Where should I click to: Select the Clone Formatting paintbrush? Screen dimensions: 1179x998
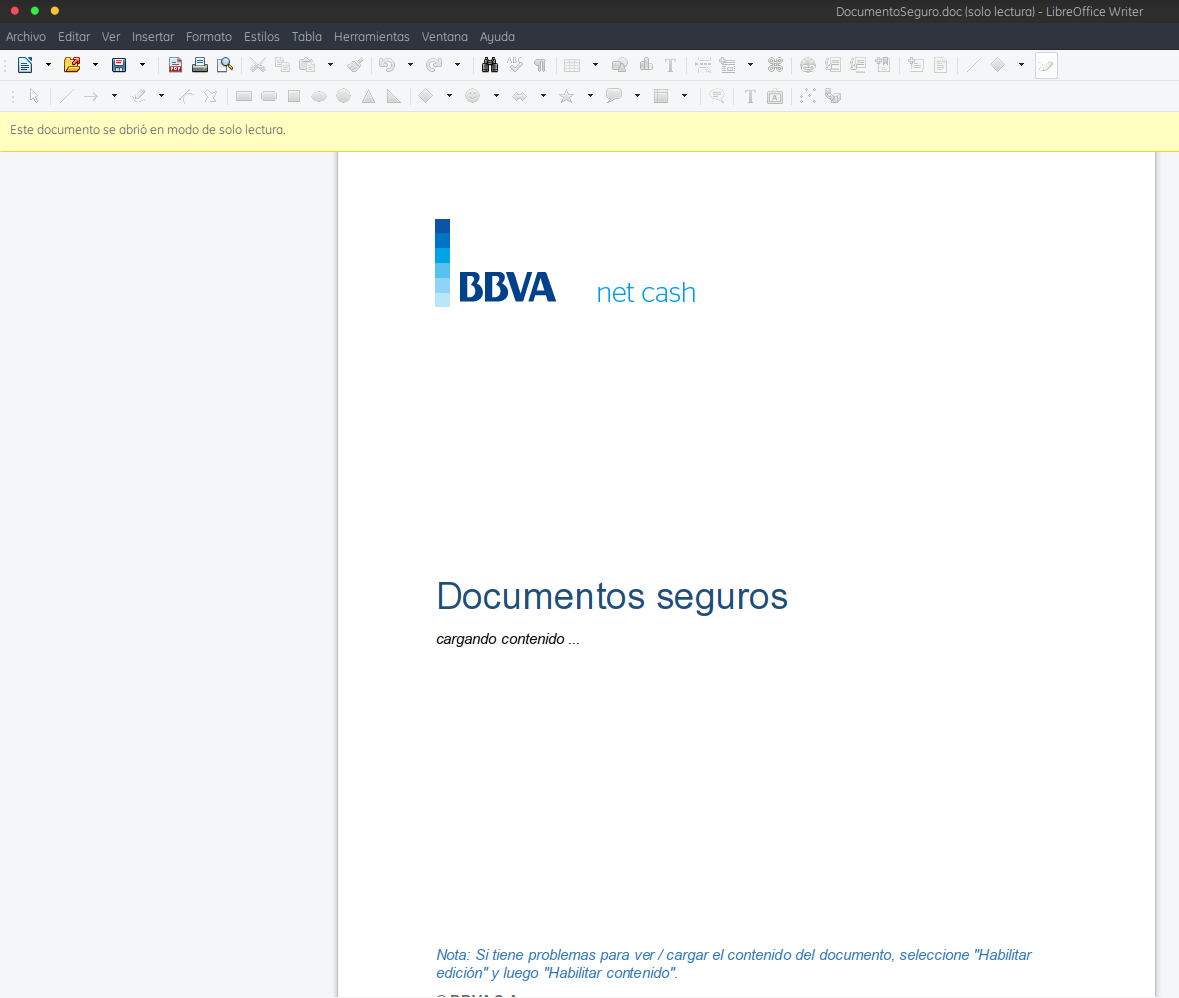[355, 65]
